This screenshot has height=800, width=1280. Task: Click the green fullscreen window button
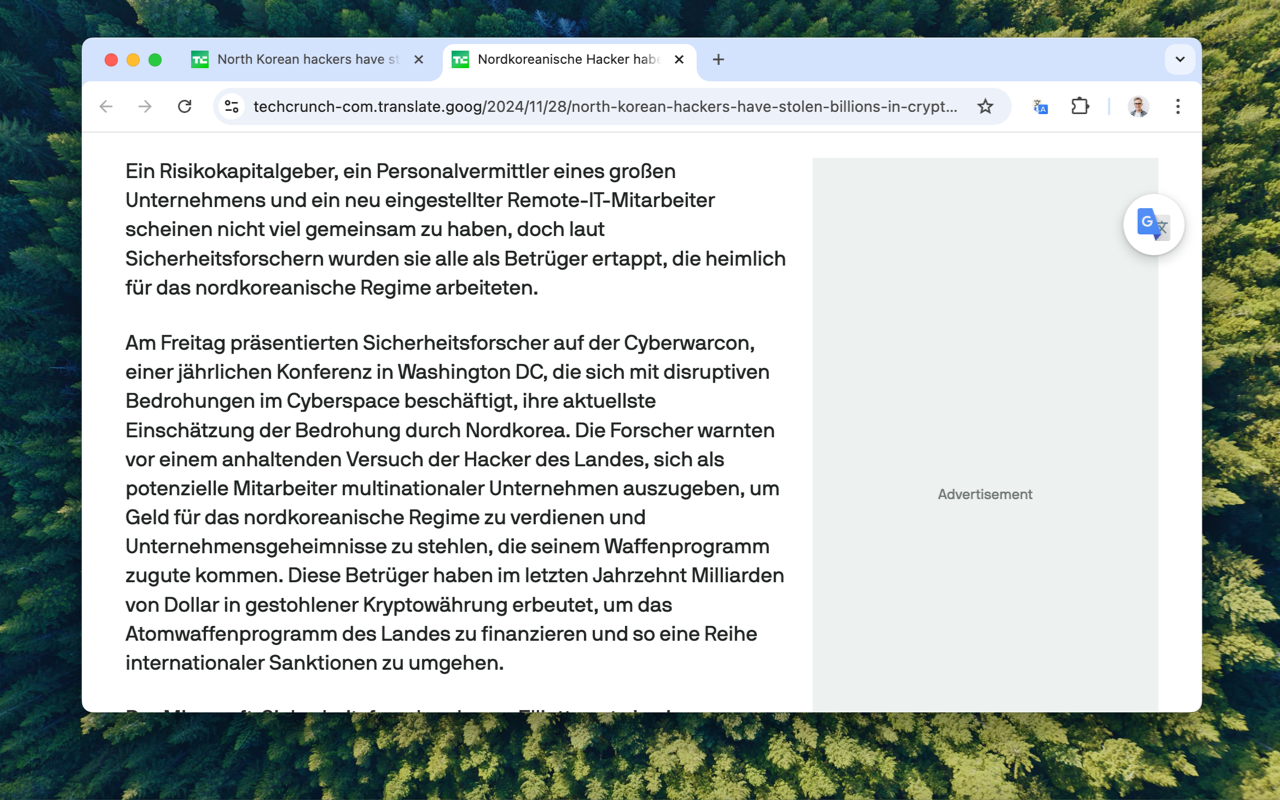[155, 60]
